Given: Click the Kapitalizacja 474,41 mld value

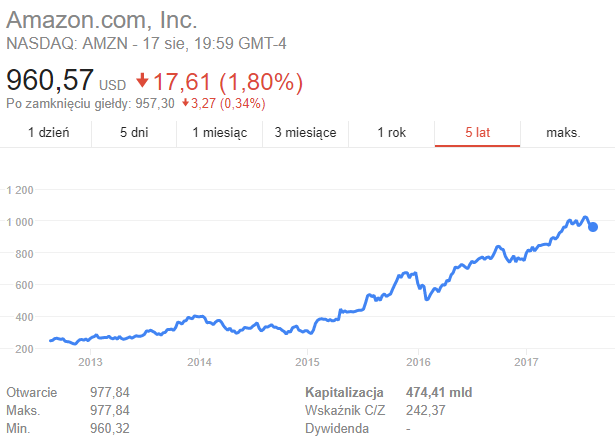Looking at the screenshot, I should point(439,393).
